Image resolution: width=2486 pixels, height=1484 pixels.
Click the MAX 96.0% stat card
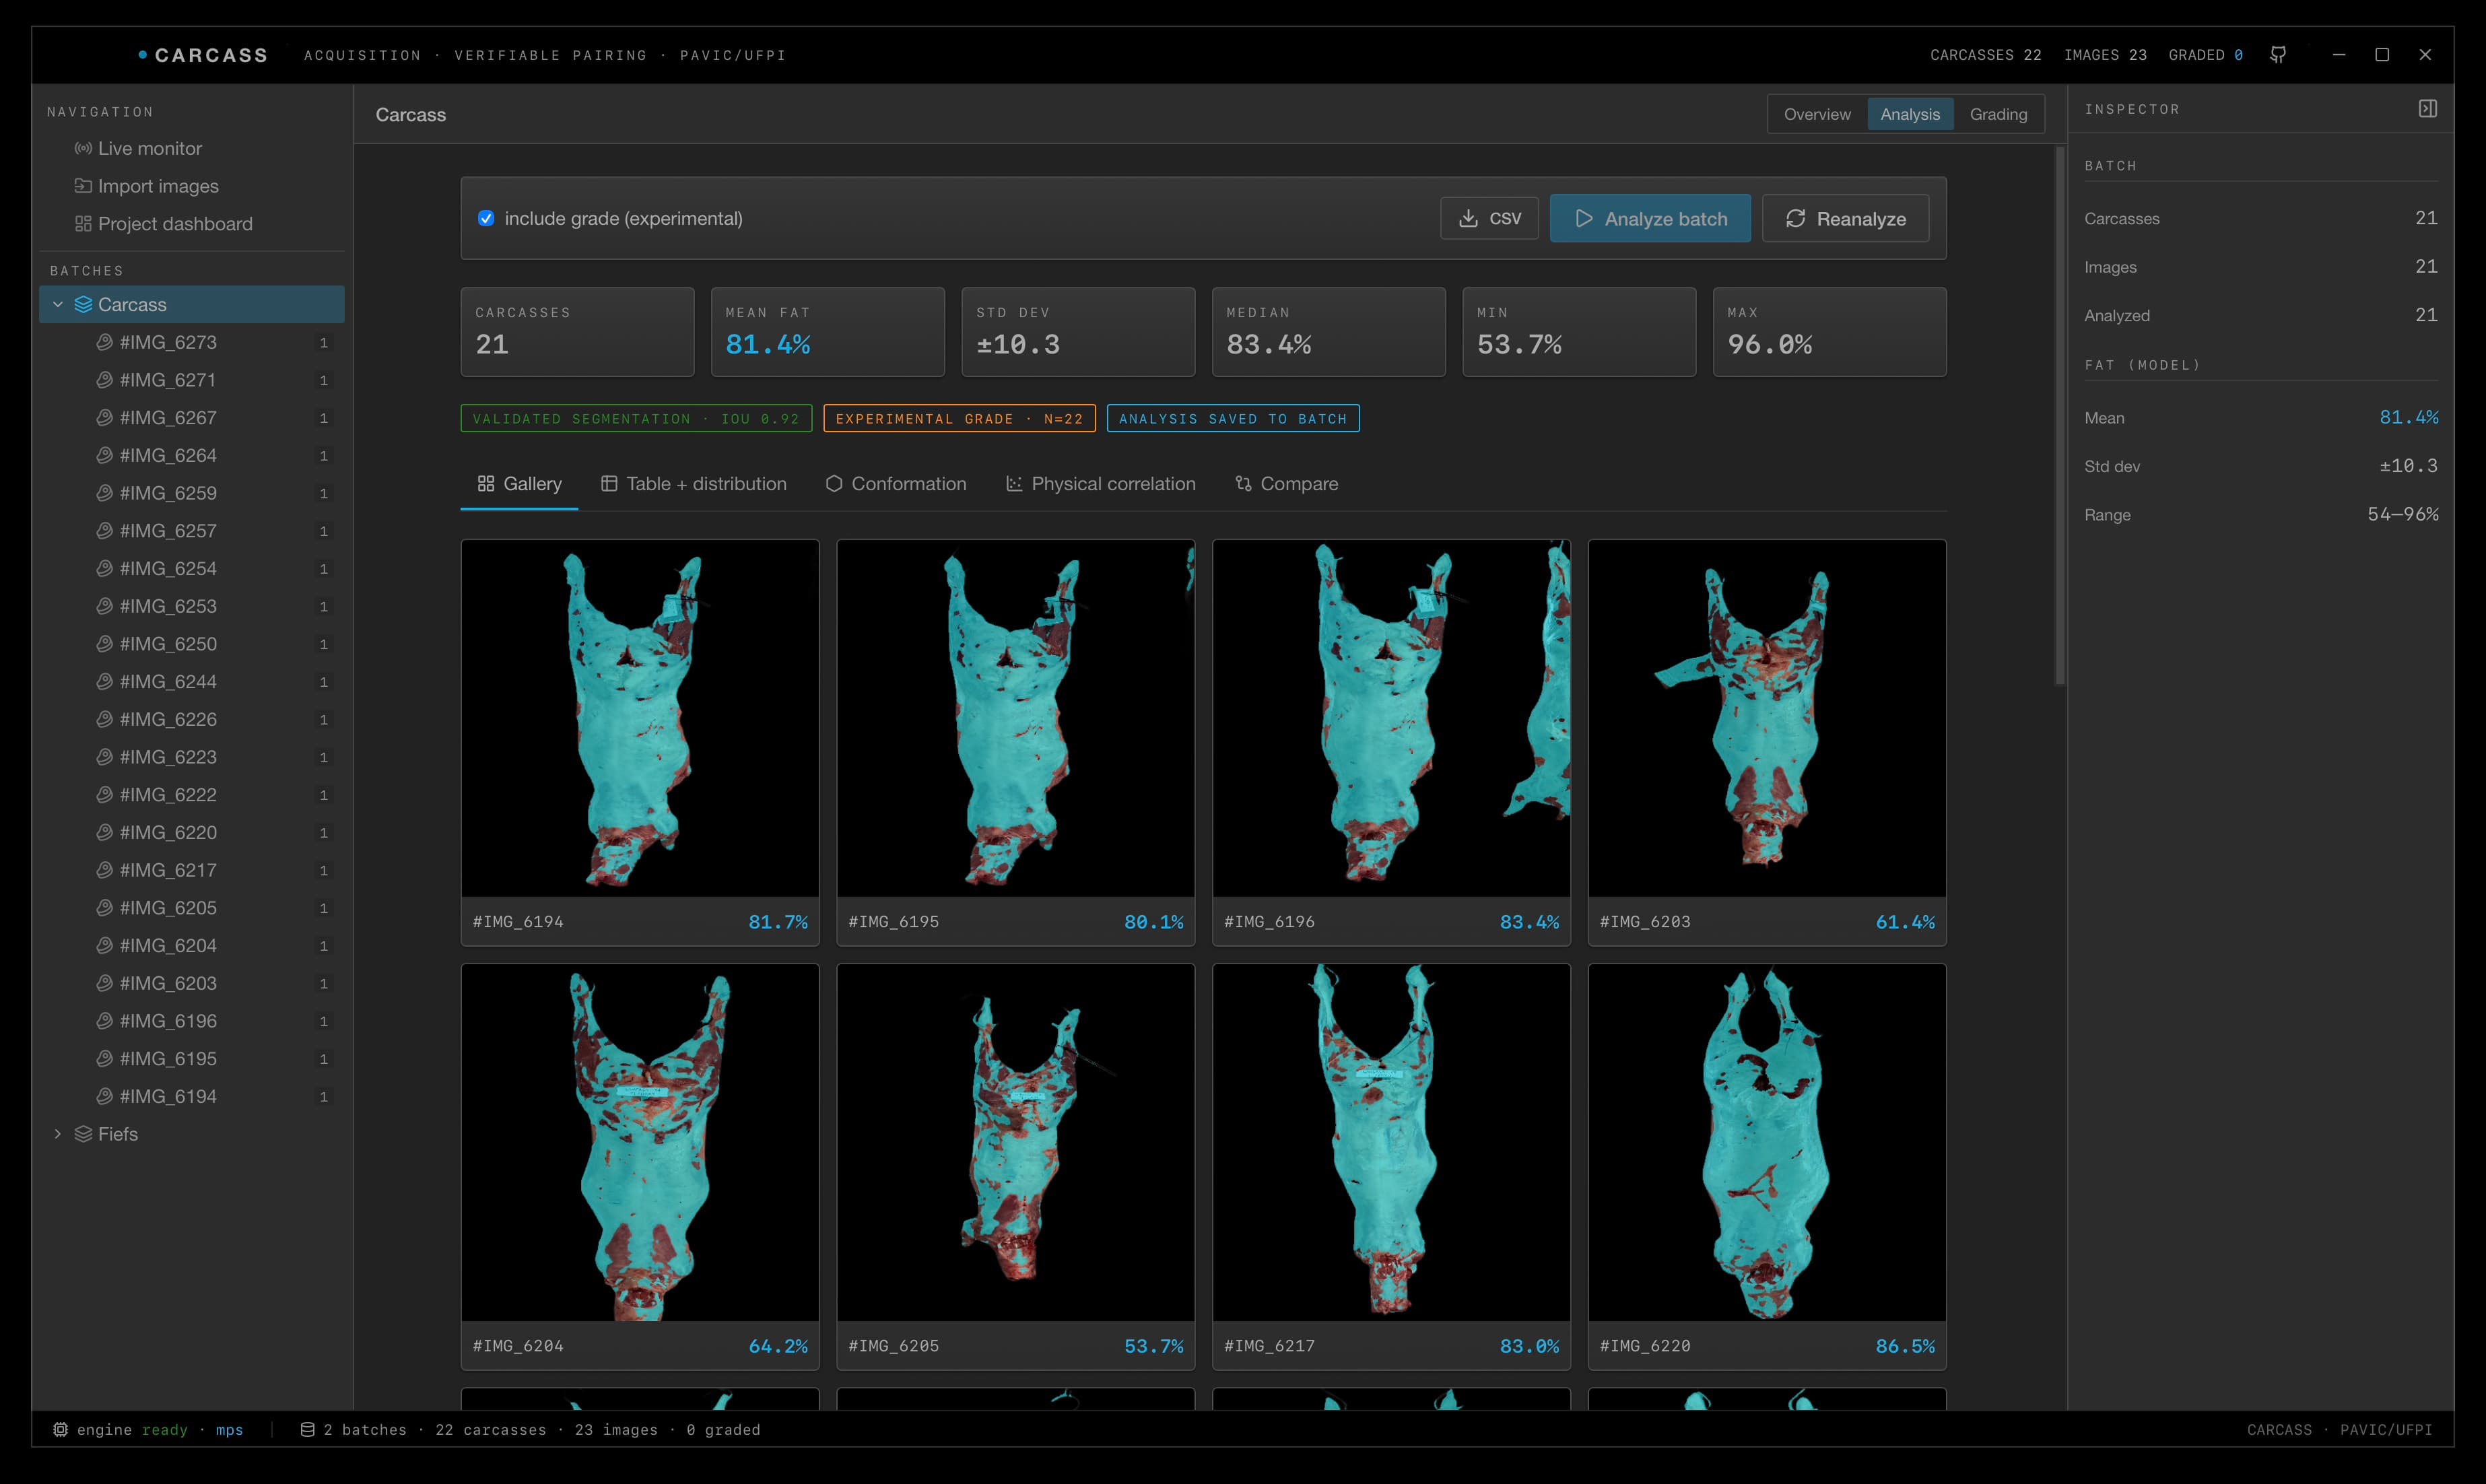[1830, 332]
